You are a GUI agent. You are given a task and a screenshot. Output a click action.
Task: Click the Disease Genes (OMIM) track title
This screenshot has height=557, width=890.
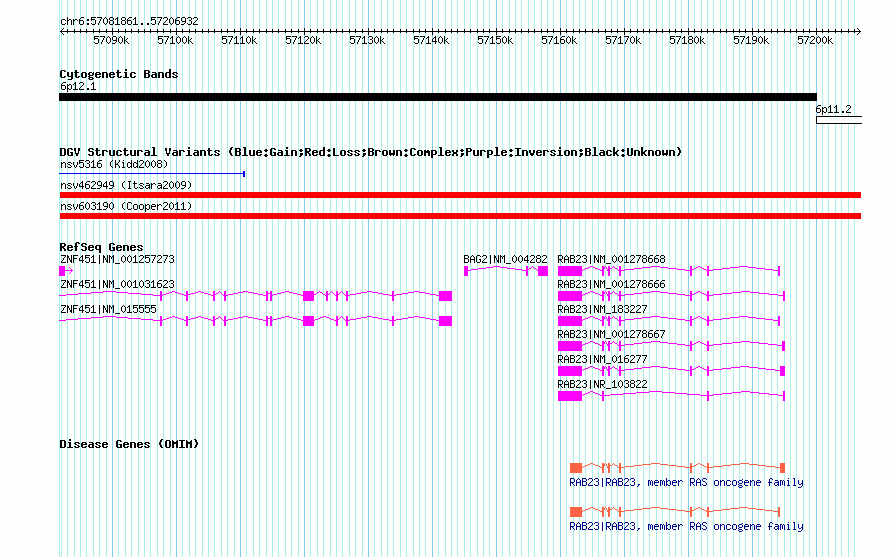pos(129,444)
